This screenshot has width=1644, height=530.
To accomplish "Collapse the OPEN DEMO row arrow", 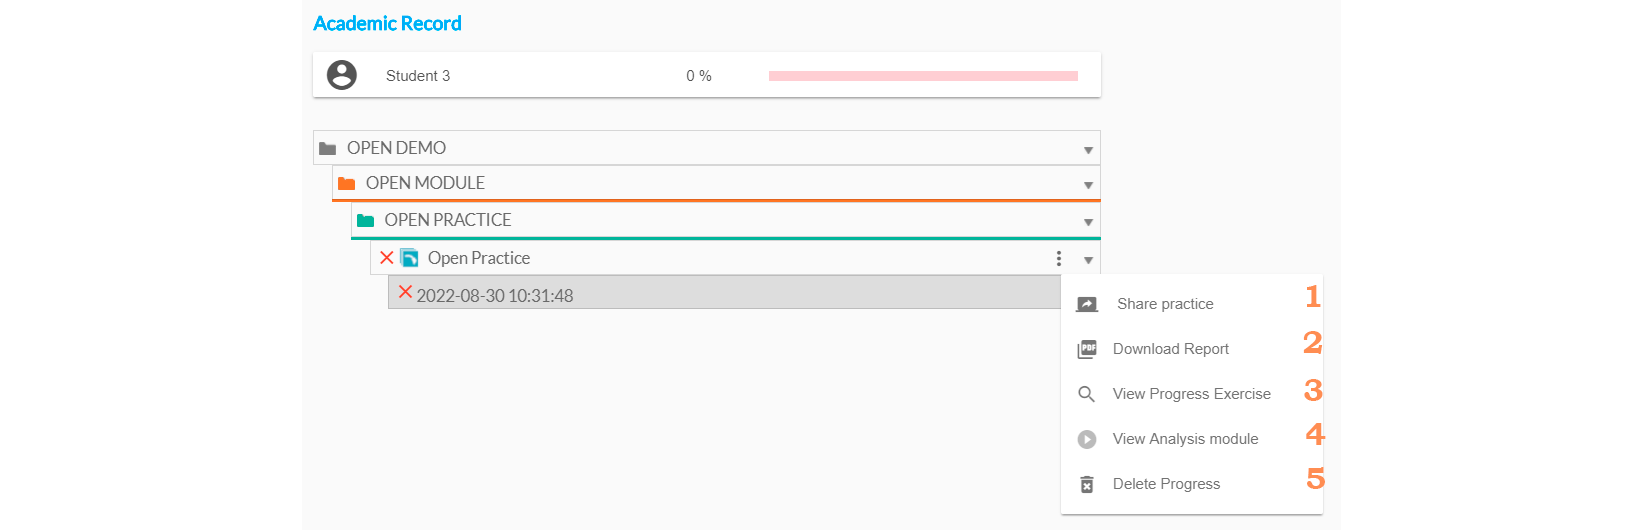I will click(1088, 150).
